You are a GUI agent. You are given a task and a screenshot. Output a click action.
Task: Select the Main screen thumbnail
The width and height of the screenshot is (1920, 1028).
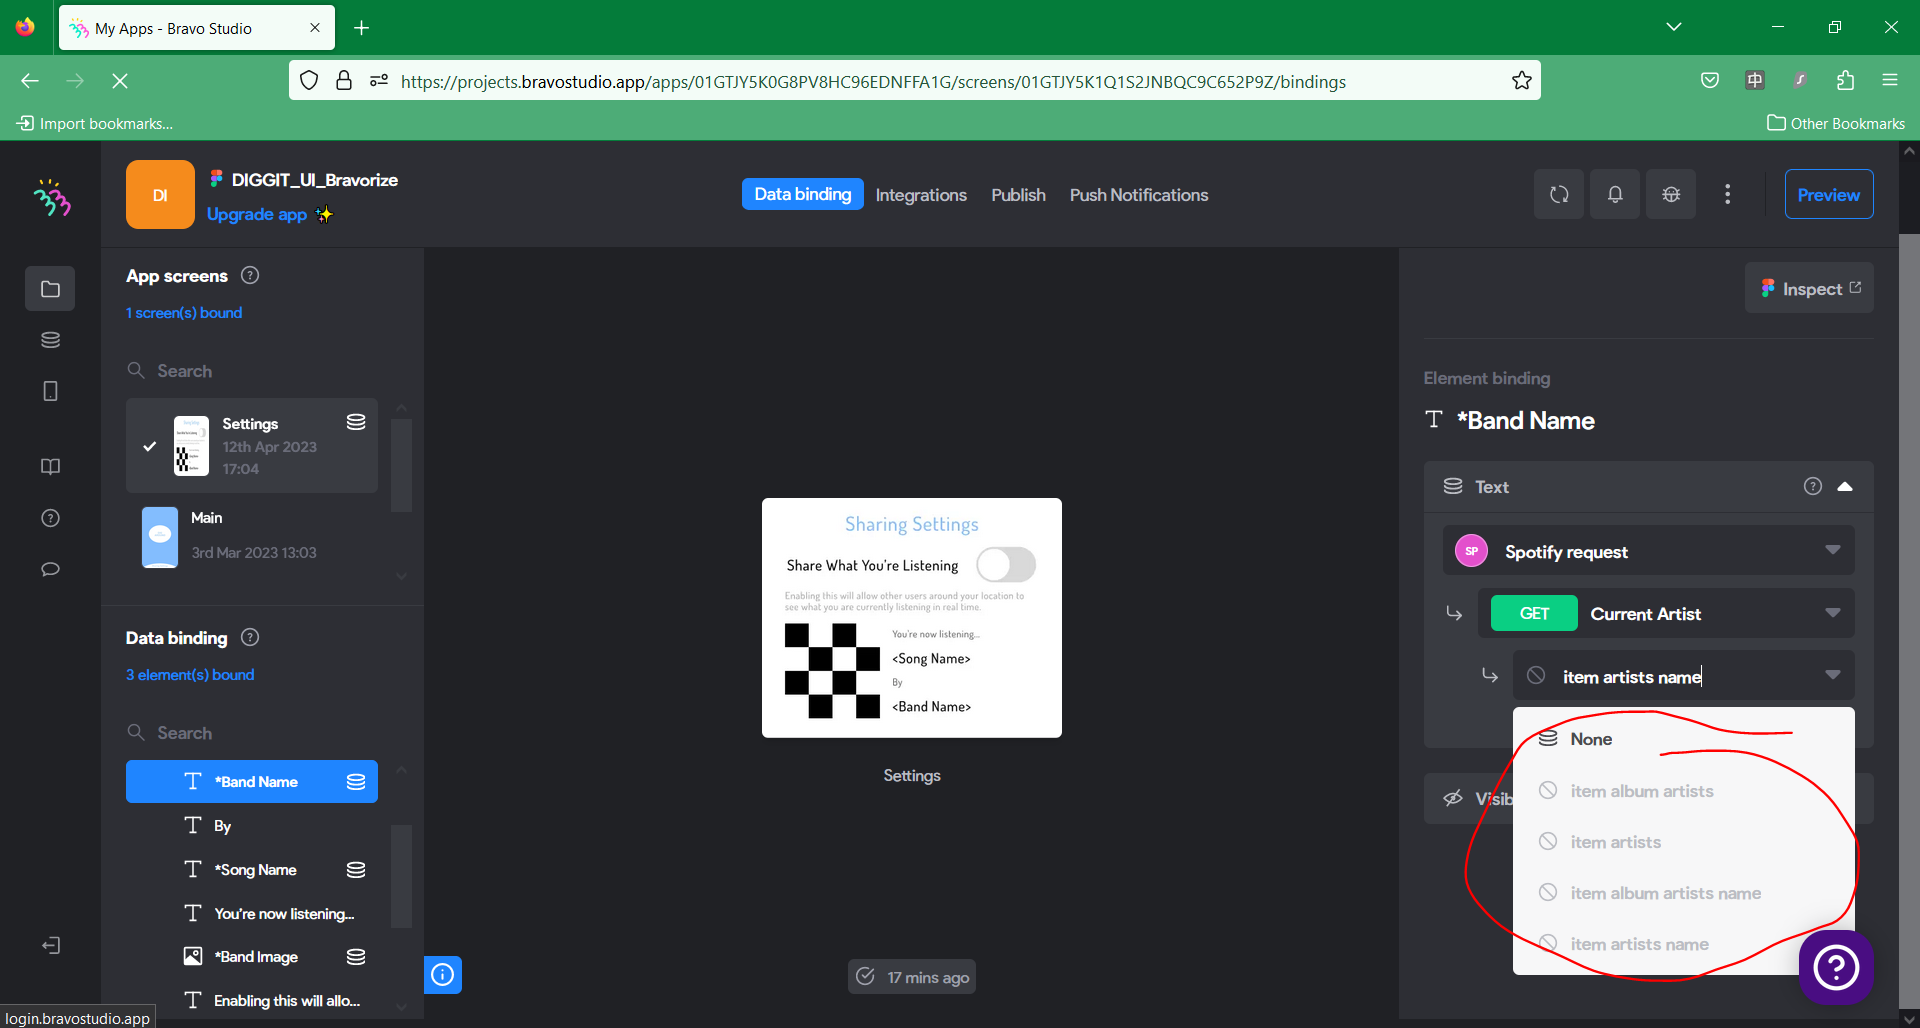coord(160,537)
